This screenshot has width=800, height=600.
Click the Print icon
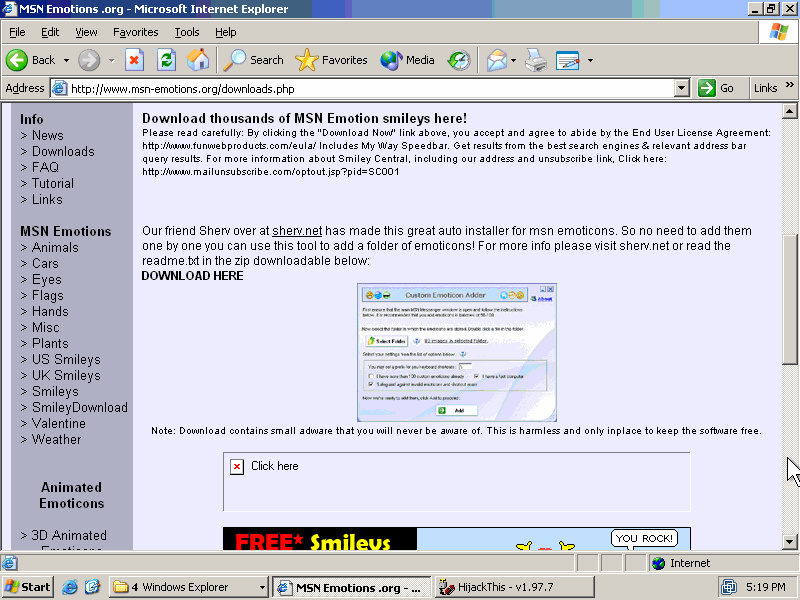(536, 60)
